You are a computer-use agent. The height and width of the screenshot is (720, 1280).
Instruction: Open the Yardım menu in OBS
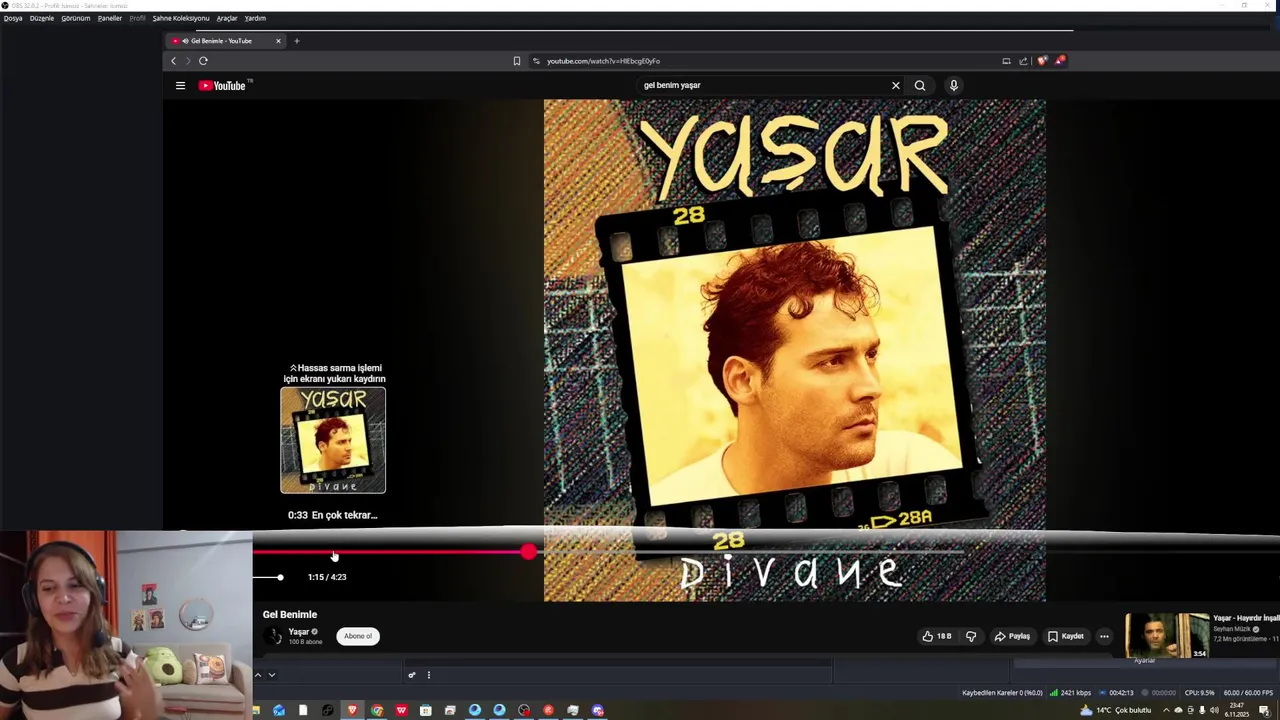(255, 18)
